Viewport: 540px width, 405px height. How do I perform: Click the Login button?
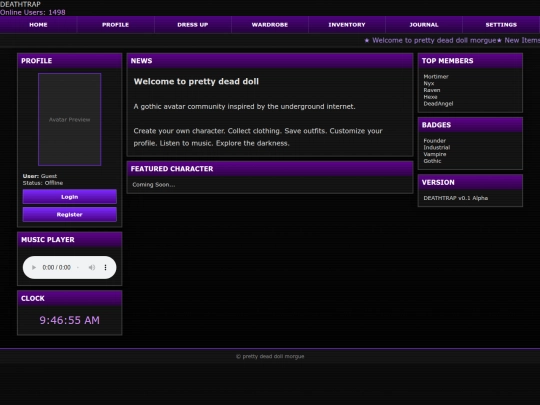pos(70,197)
